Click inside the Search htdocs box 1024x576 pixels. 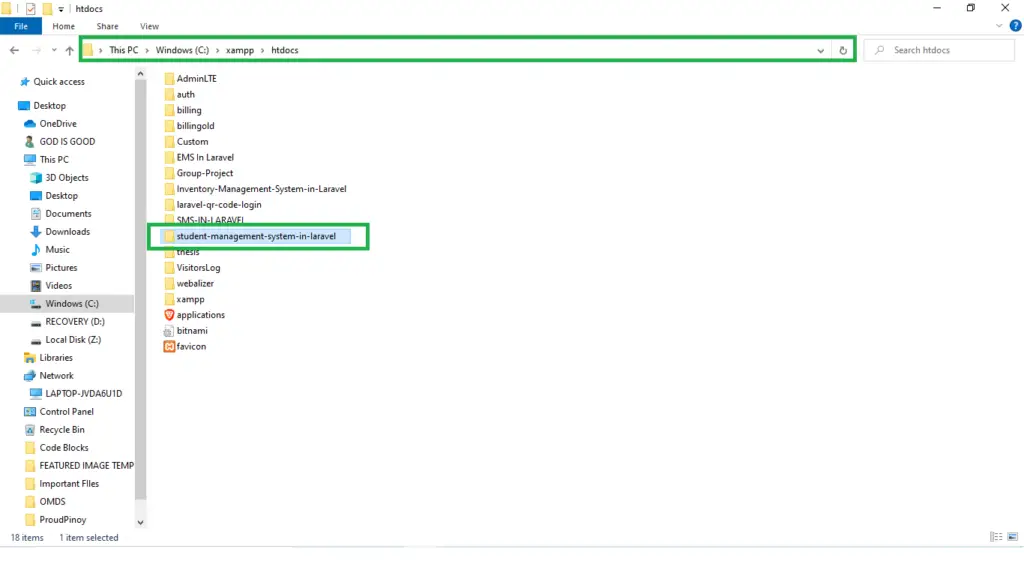tap(938, 49)
